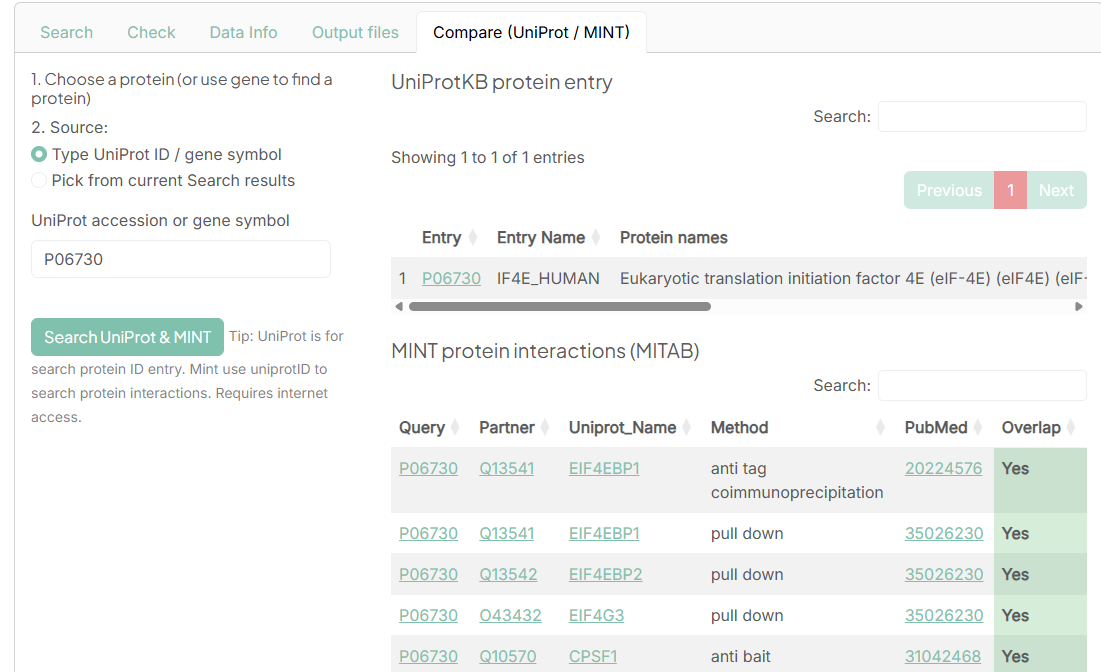
Task: Open the P06730 UniProt entry link
Action: coord(451,278)
